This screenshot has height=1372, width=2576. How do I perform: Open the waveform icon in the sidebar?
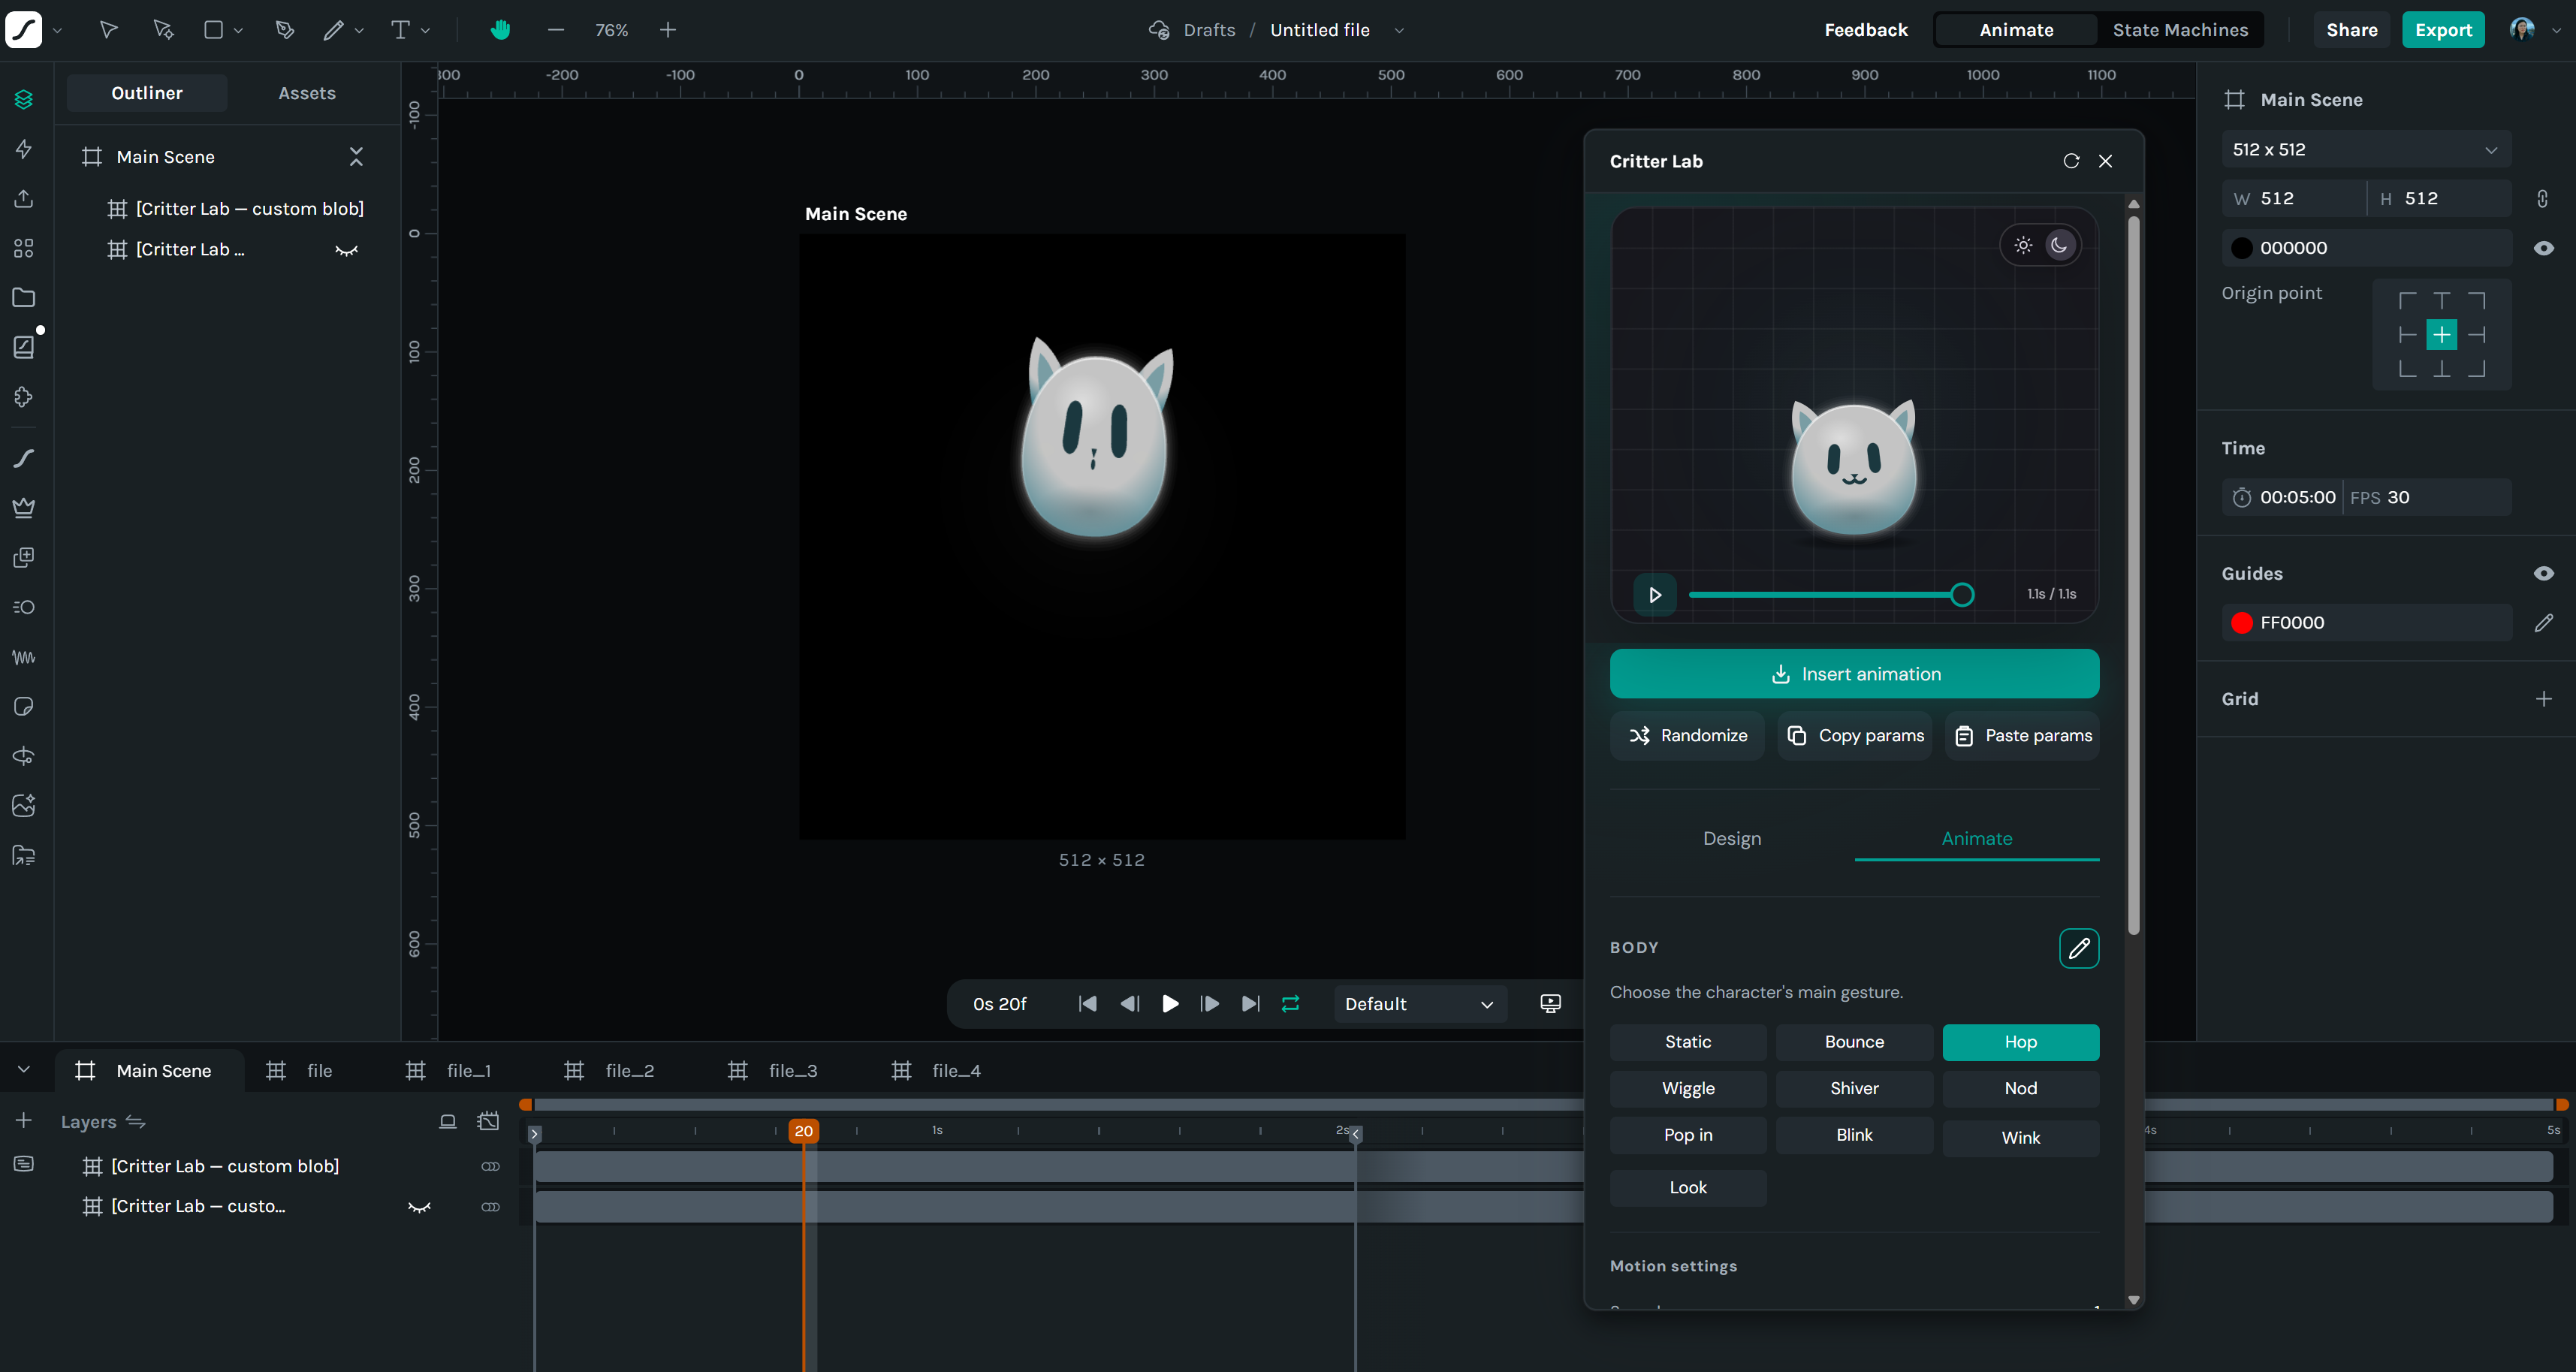[x=24, y=657]
